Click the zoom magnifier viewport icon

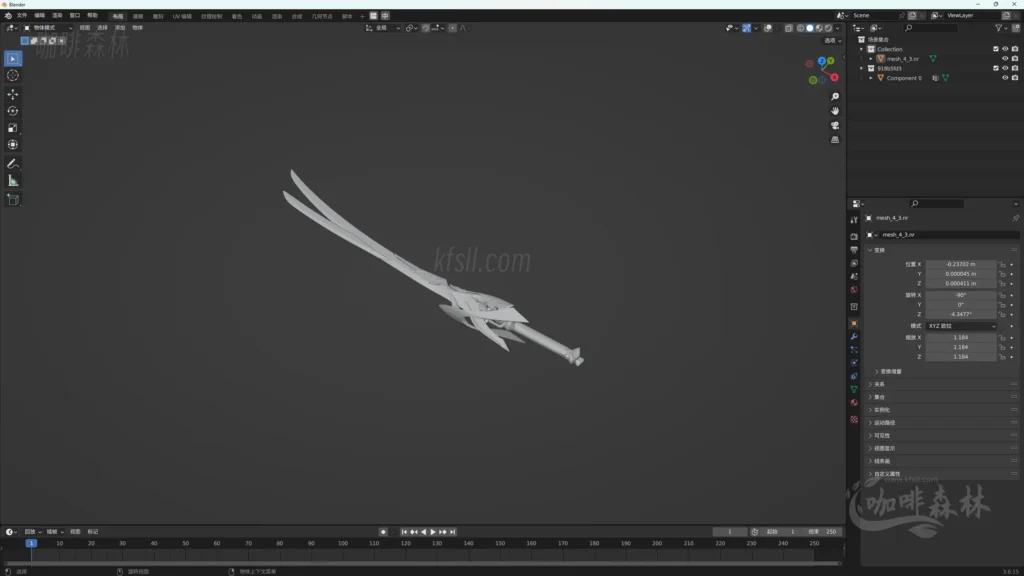coord(835,97)
